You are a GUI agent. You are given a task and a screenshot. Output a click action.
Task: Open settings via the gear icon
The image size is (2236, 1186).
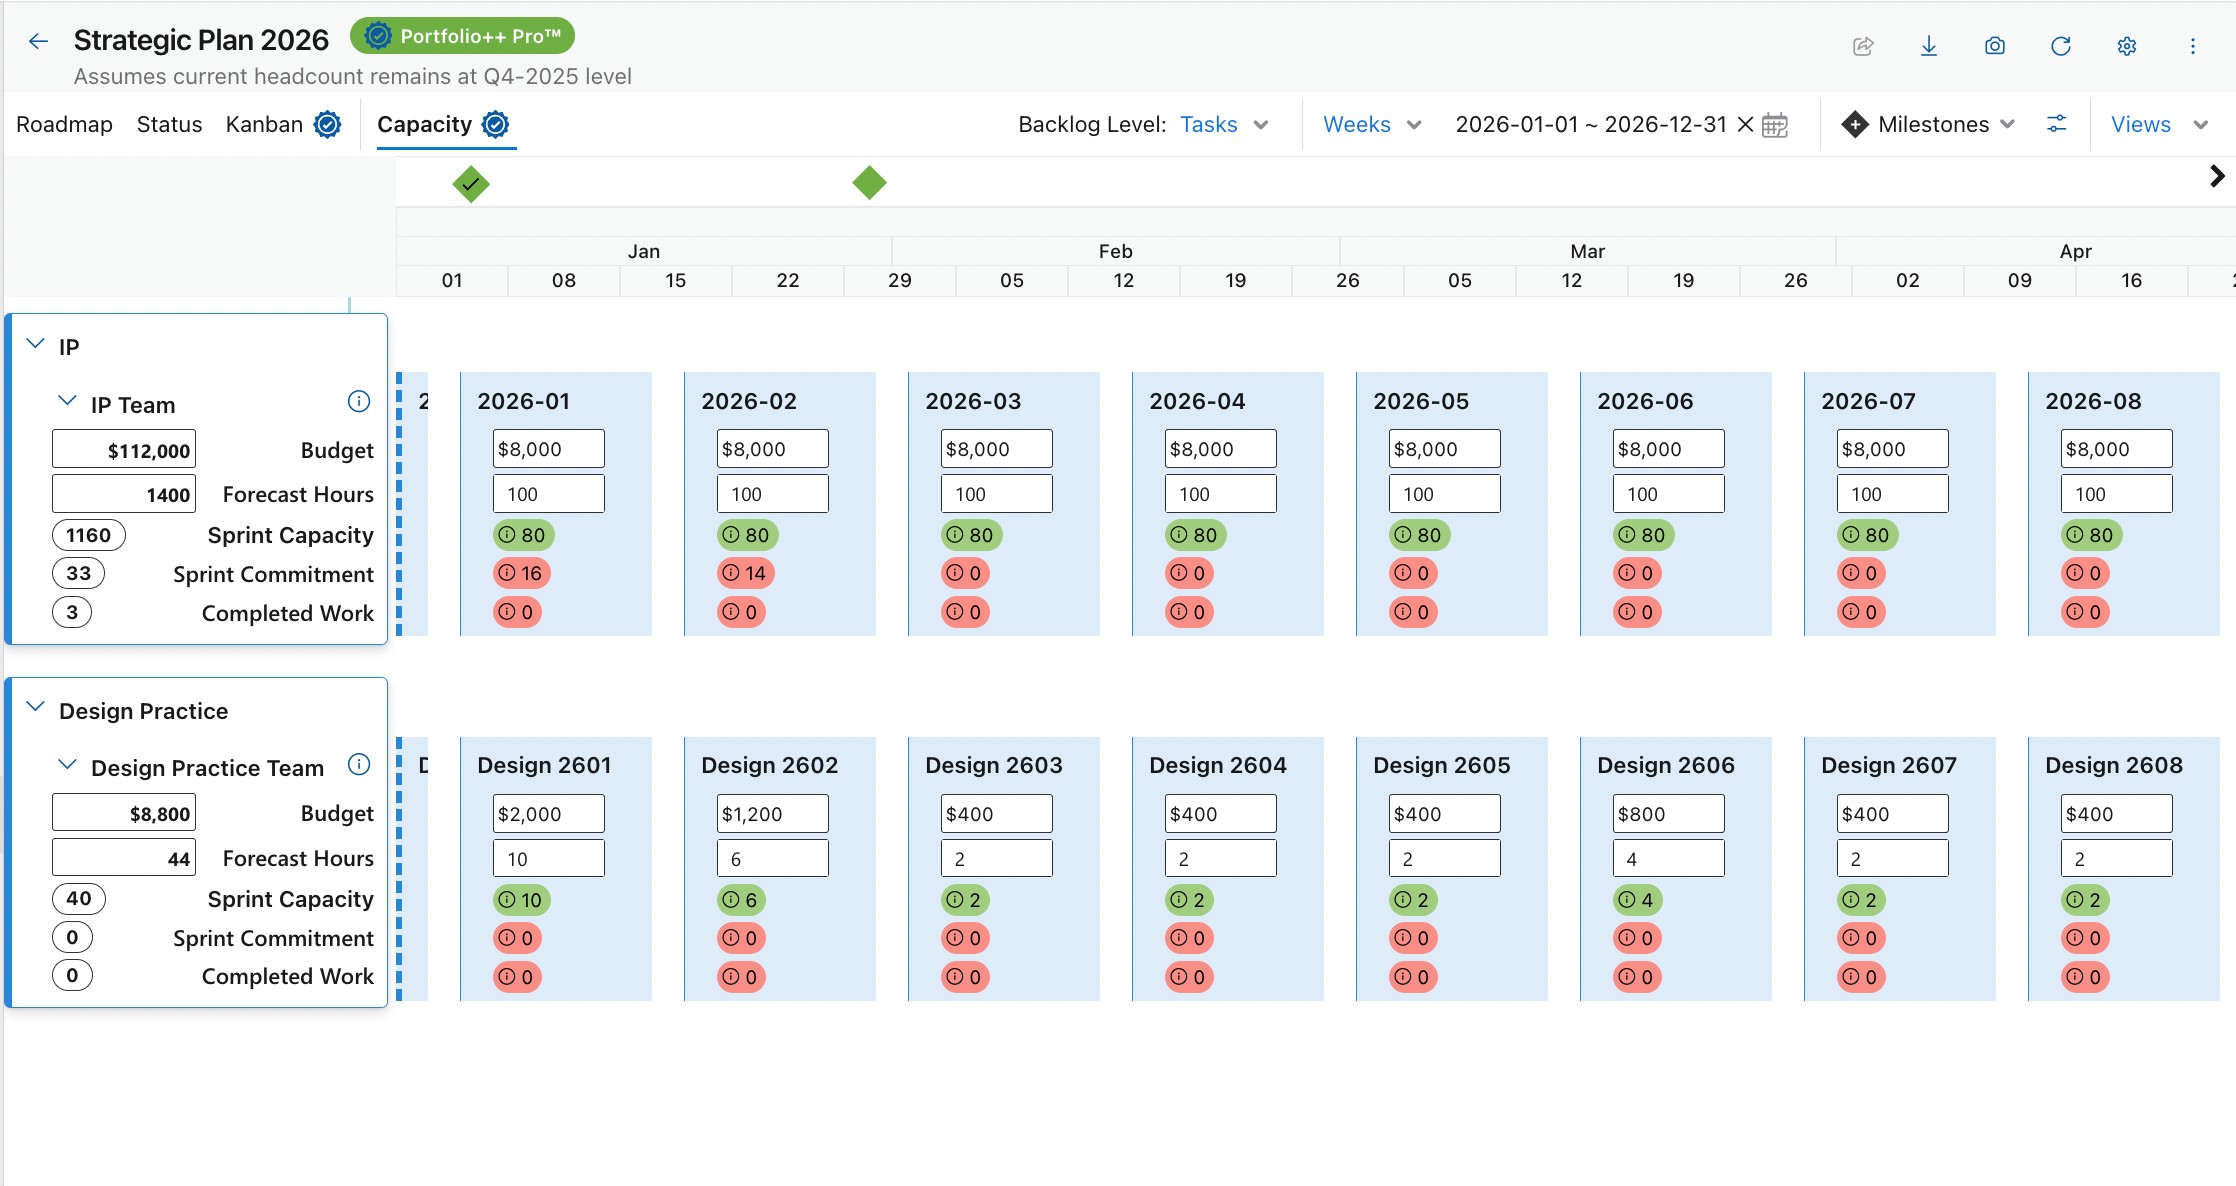(2127, 46)
